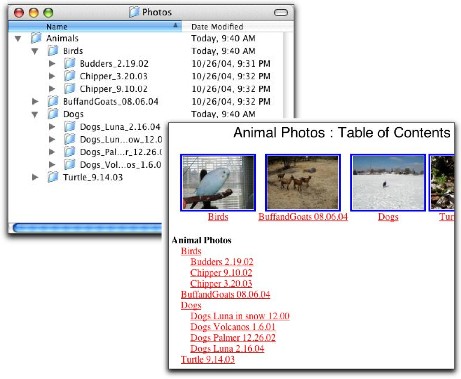Follow the Budders 2.19.02 link
Screen dimensions: 461x379
click(x=222, y=262)
